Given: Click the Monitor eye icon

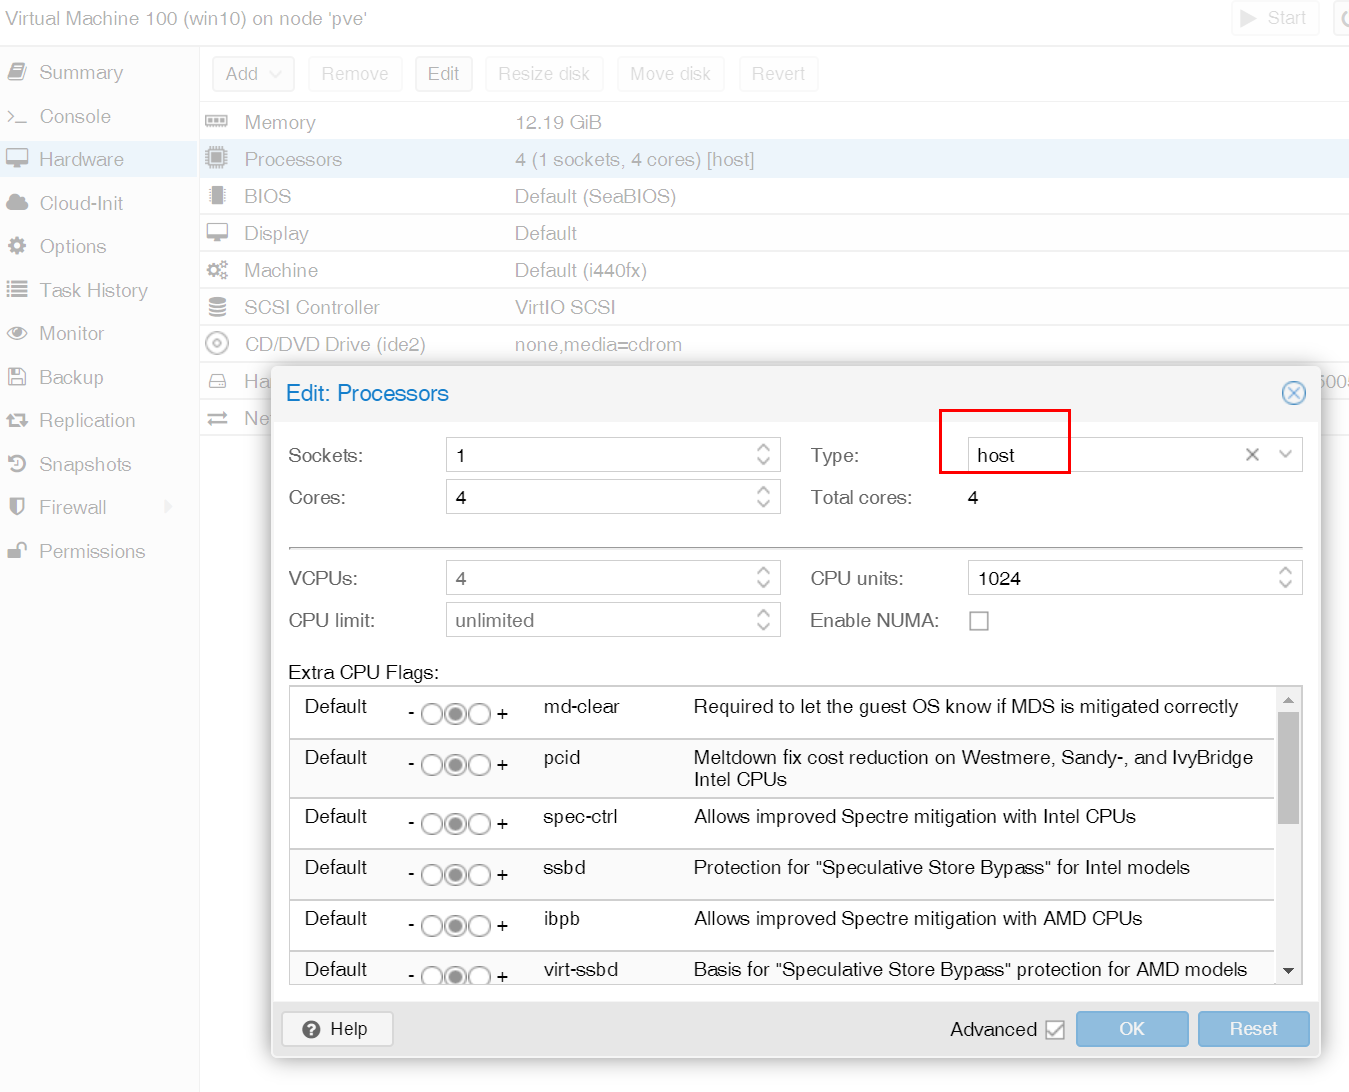Looking at the screenshot, I should tap(17, 333).
